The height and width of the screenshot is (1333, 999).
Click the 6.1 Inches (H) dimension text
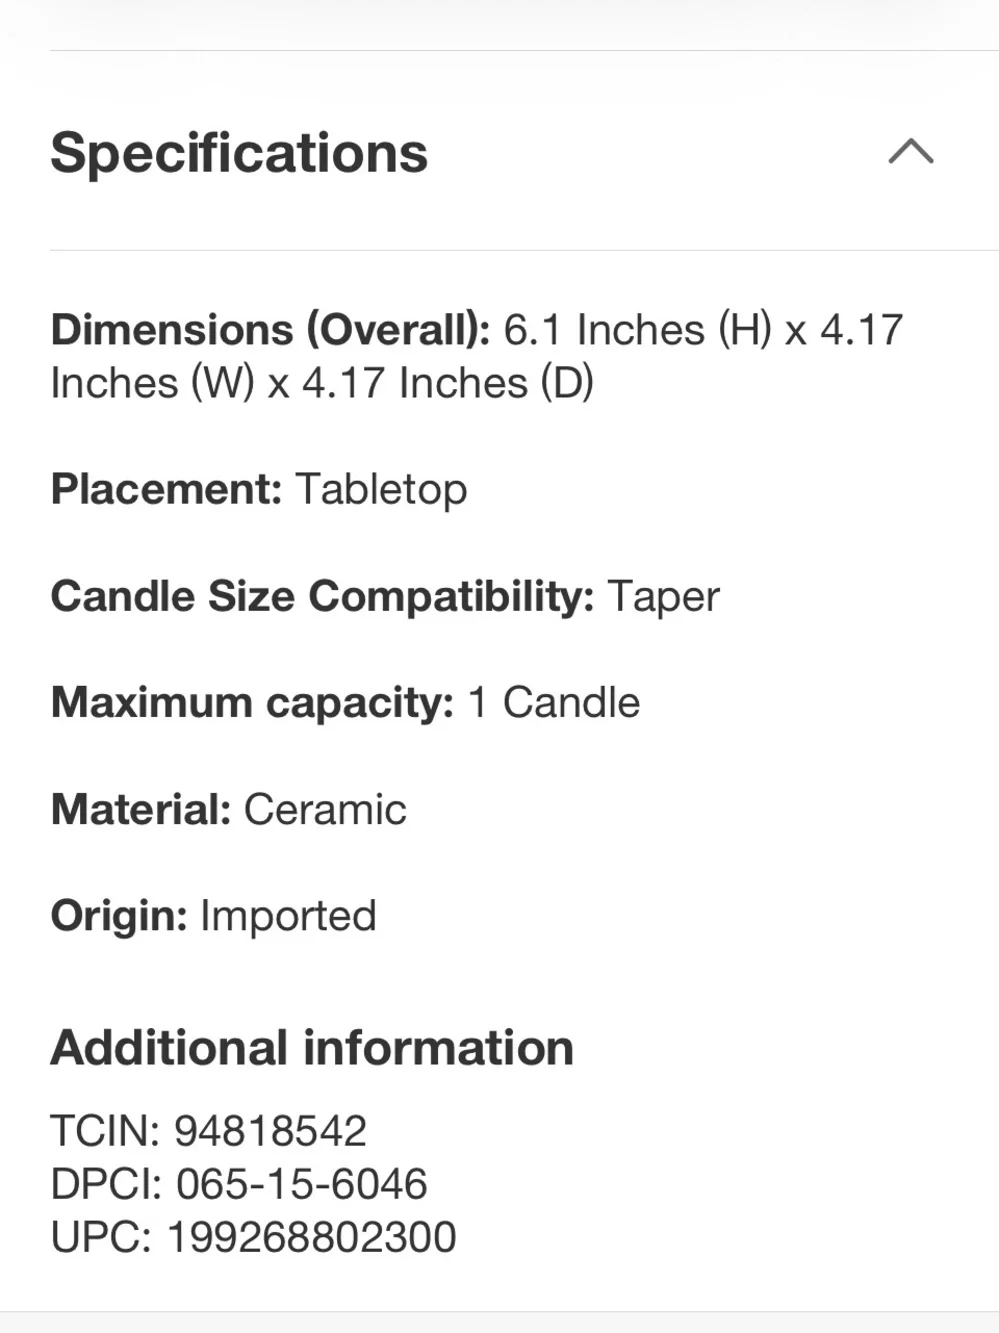(638, 330)
